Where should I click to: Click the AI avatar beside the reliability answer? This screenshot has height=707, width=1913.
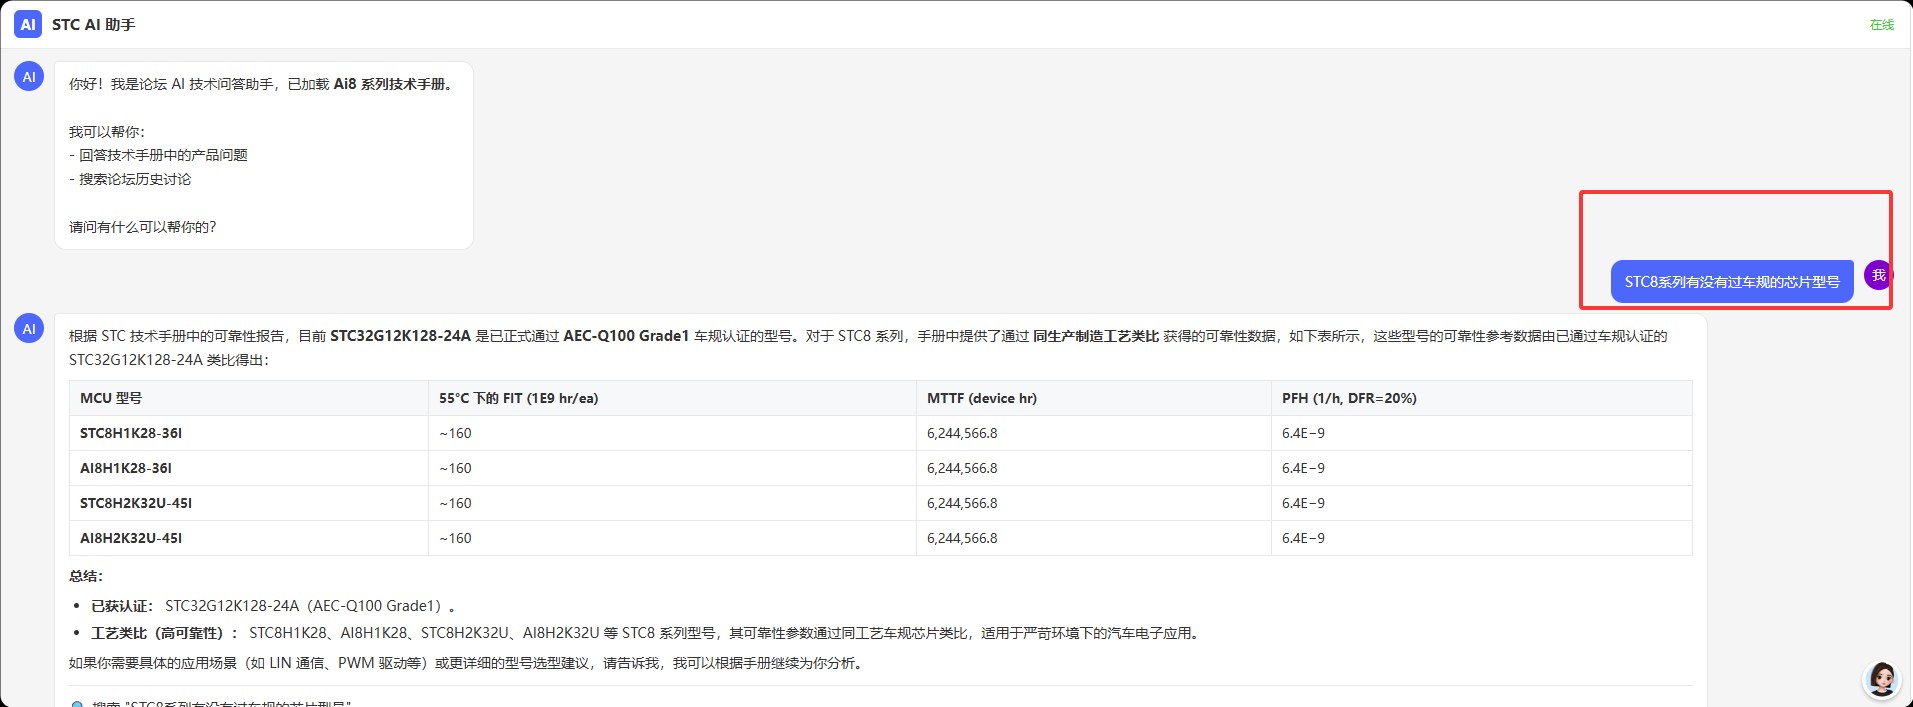(x=29, y=328)
